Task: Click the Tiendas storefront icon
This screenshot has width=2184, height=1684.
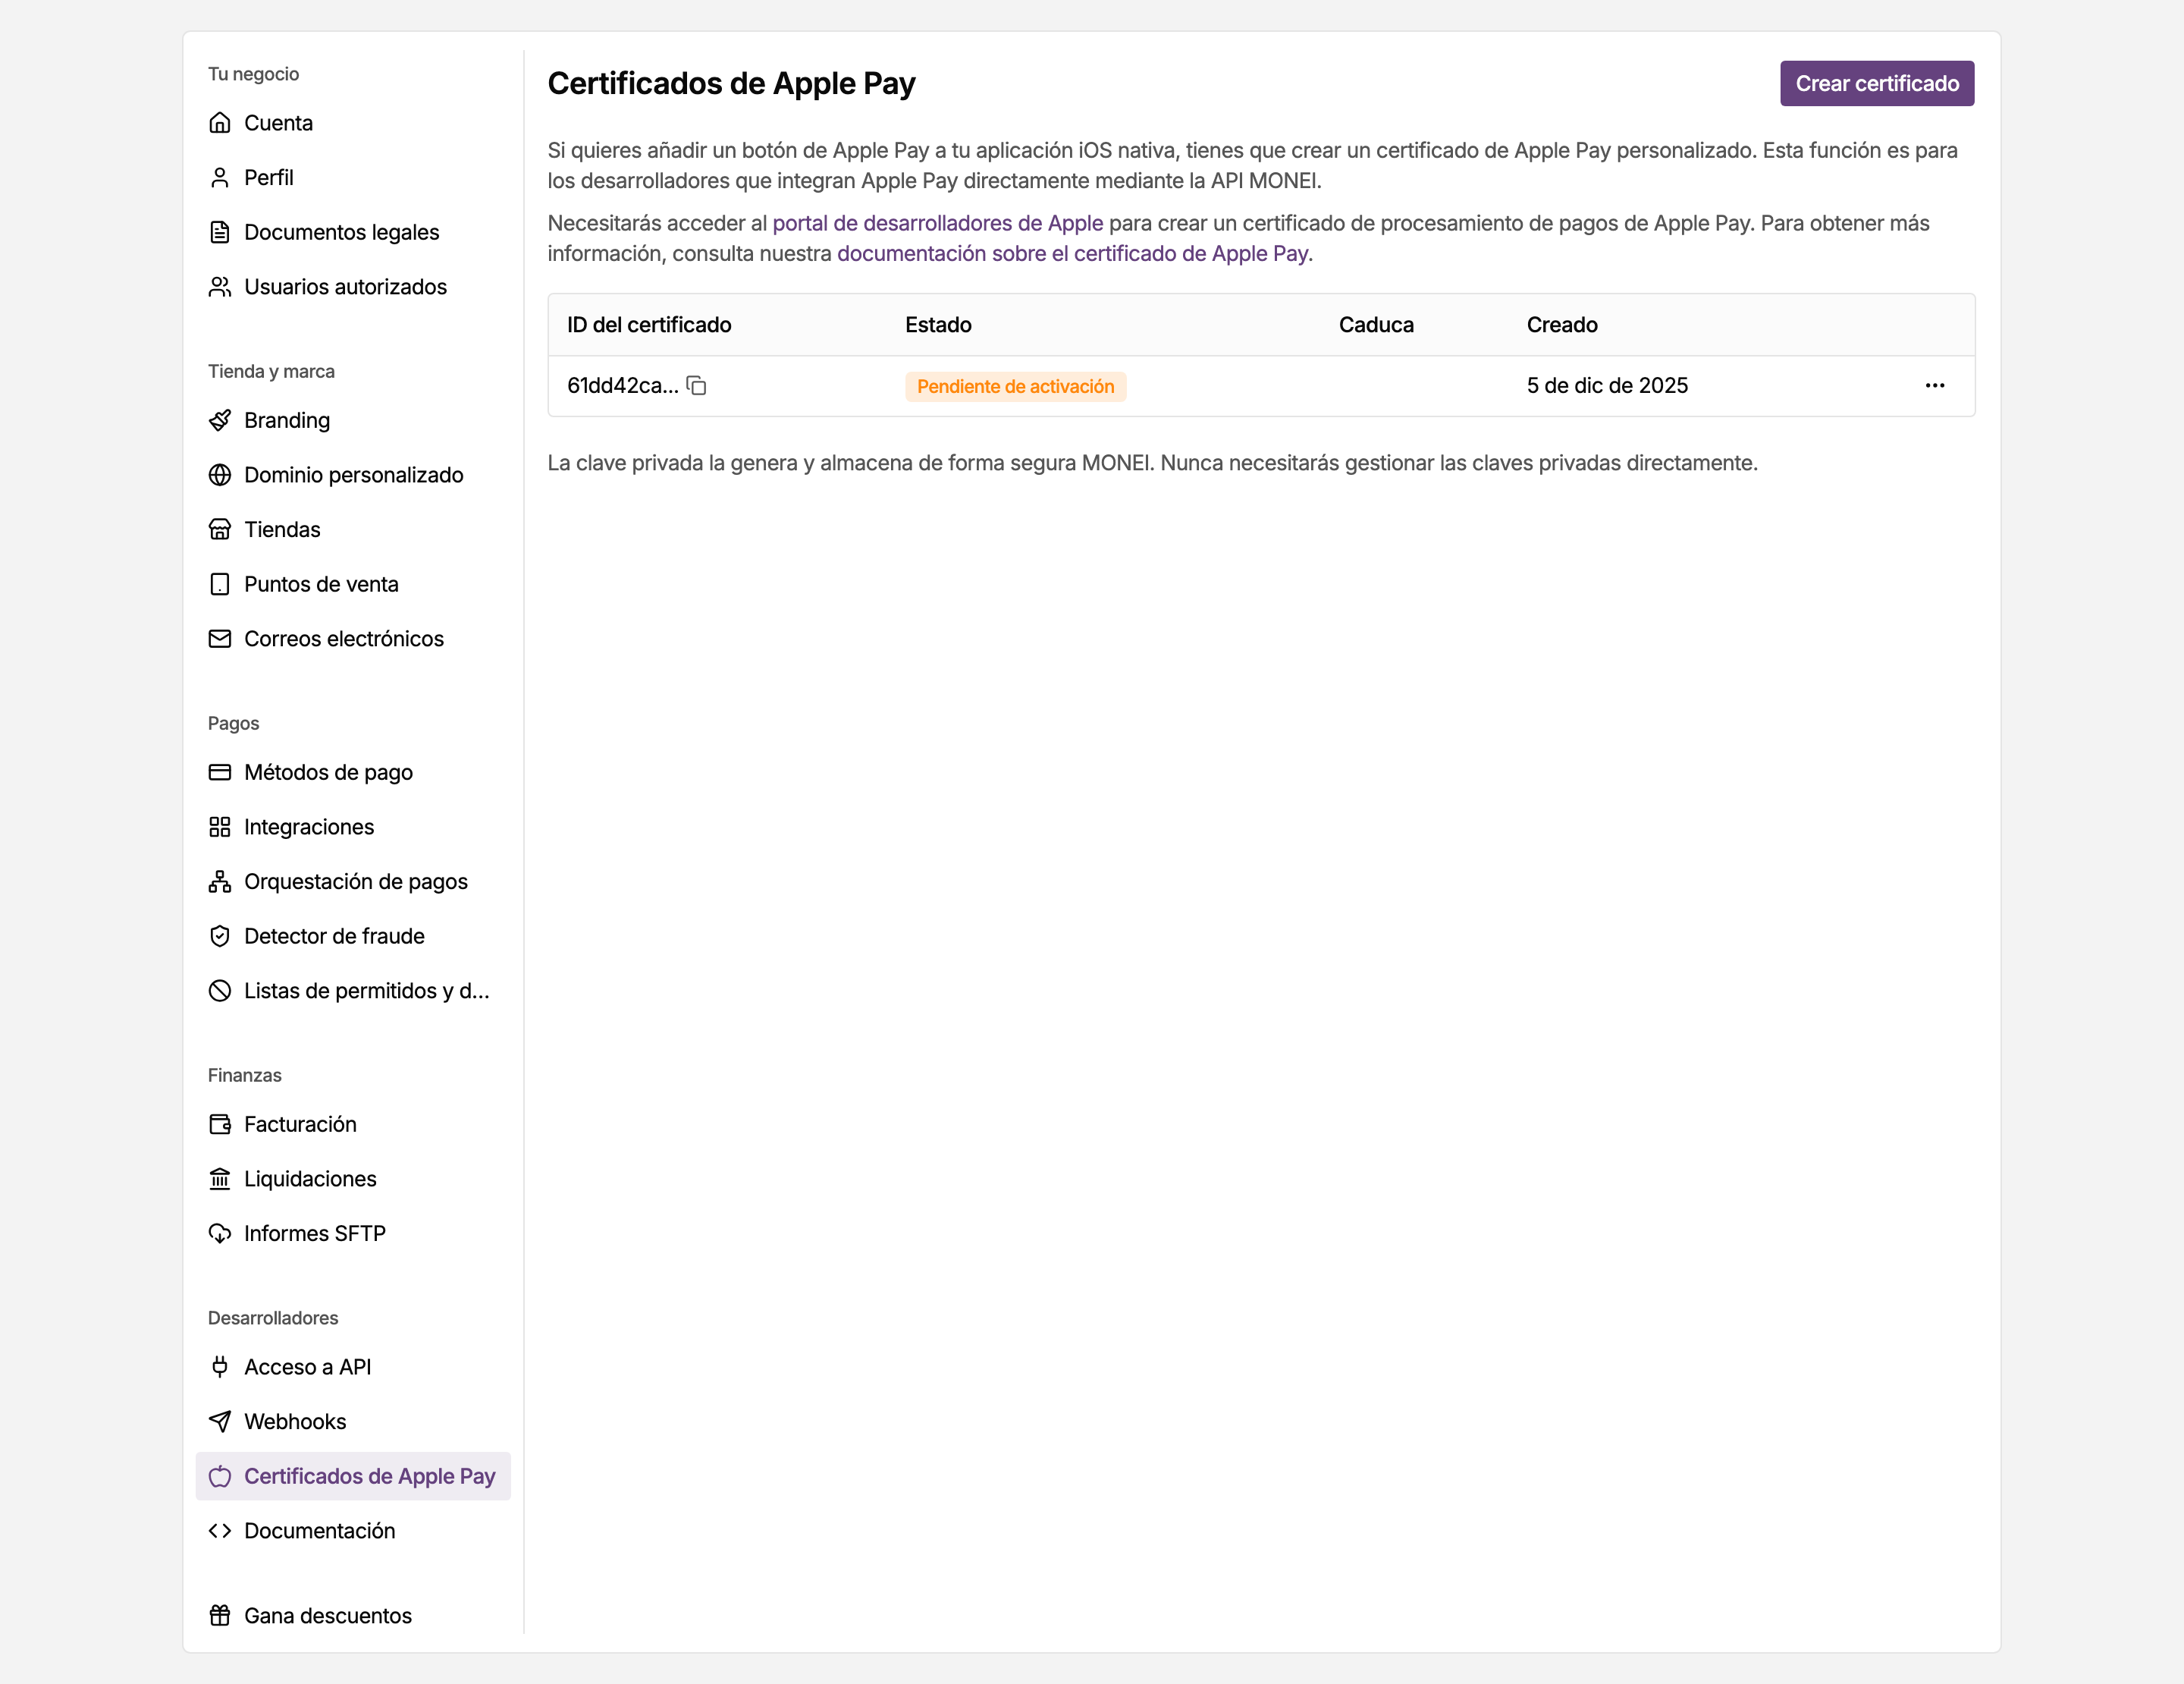Action: click(220, 529)
